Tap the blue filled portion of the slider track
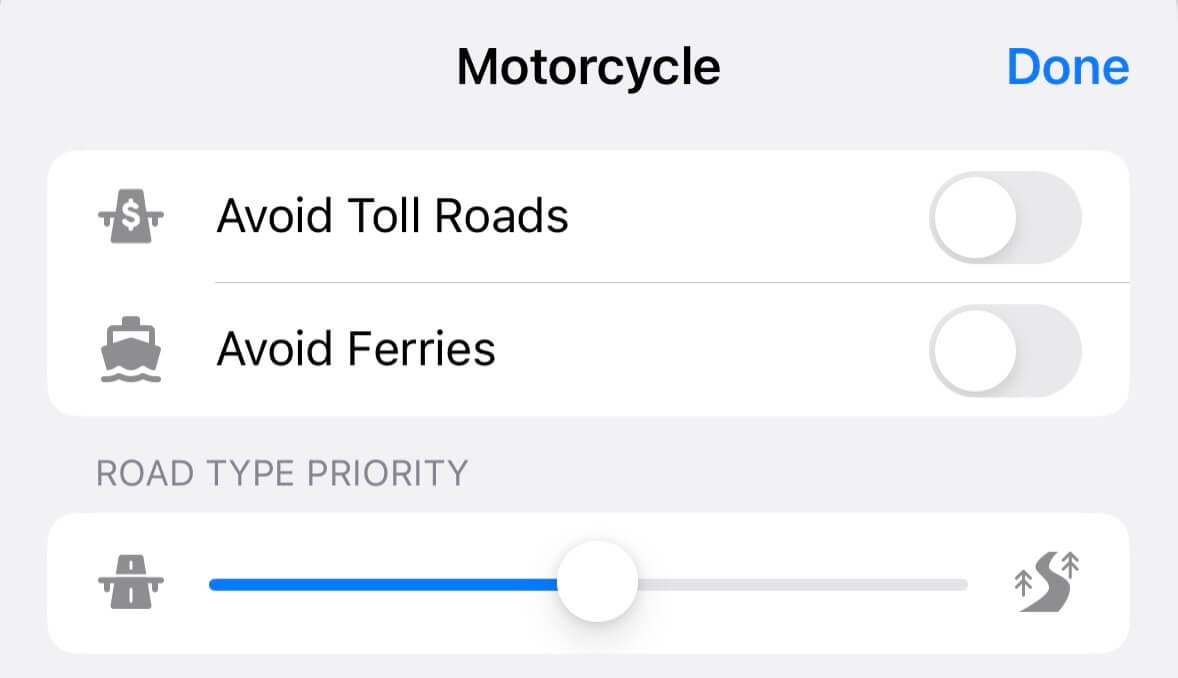This screenshot has height=678, width=1178. [390, 583]
